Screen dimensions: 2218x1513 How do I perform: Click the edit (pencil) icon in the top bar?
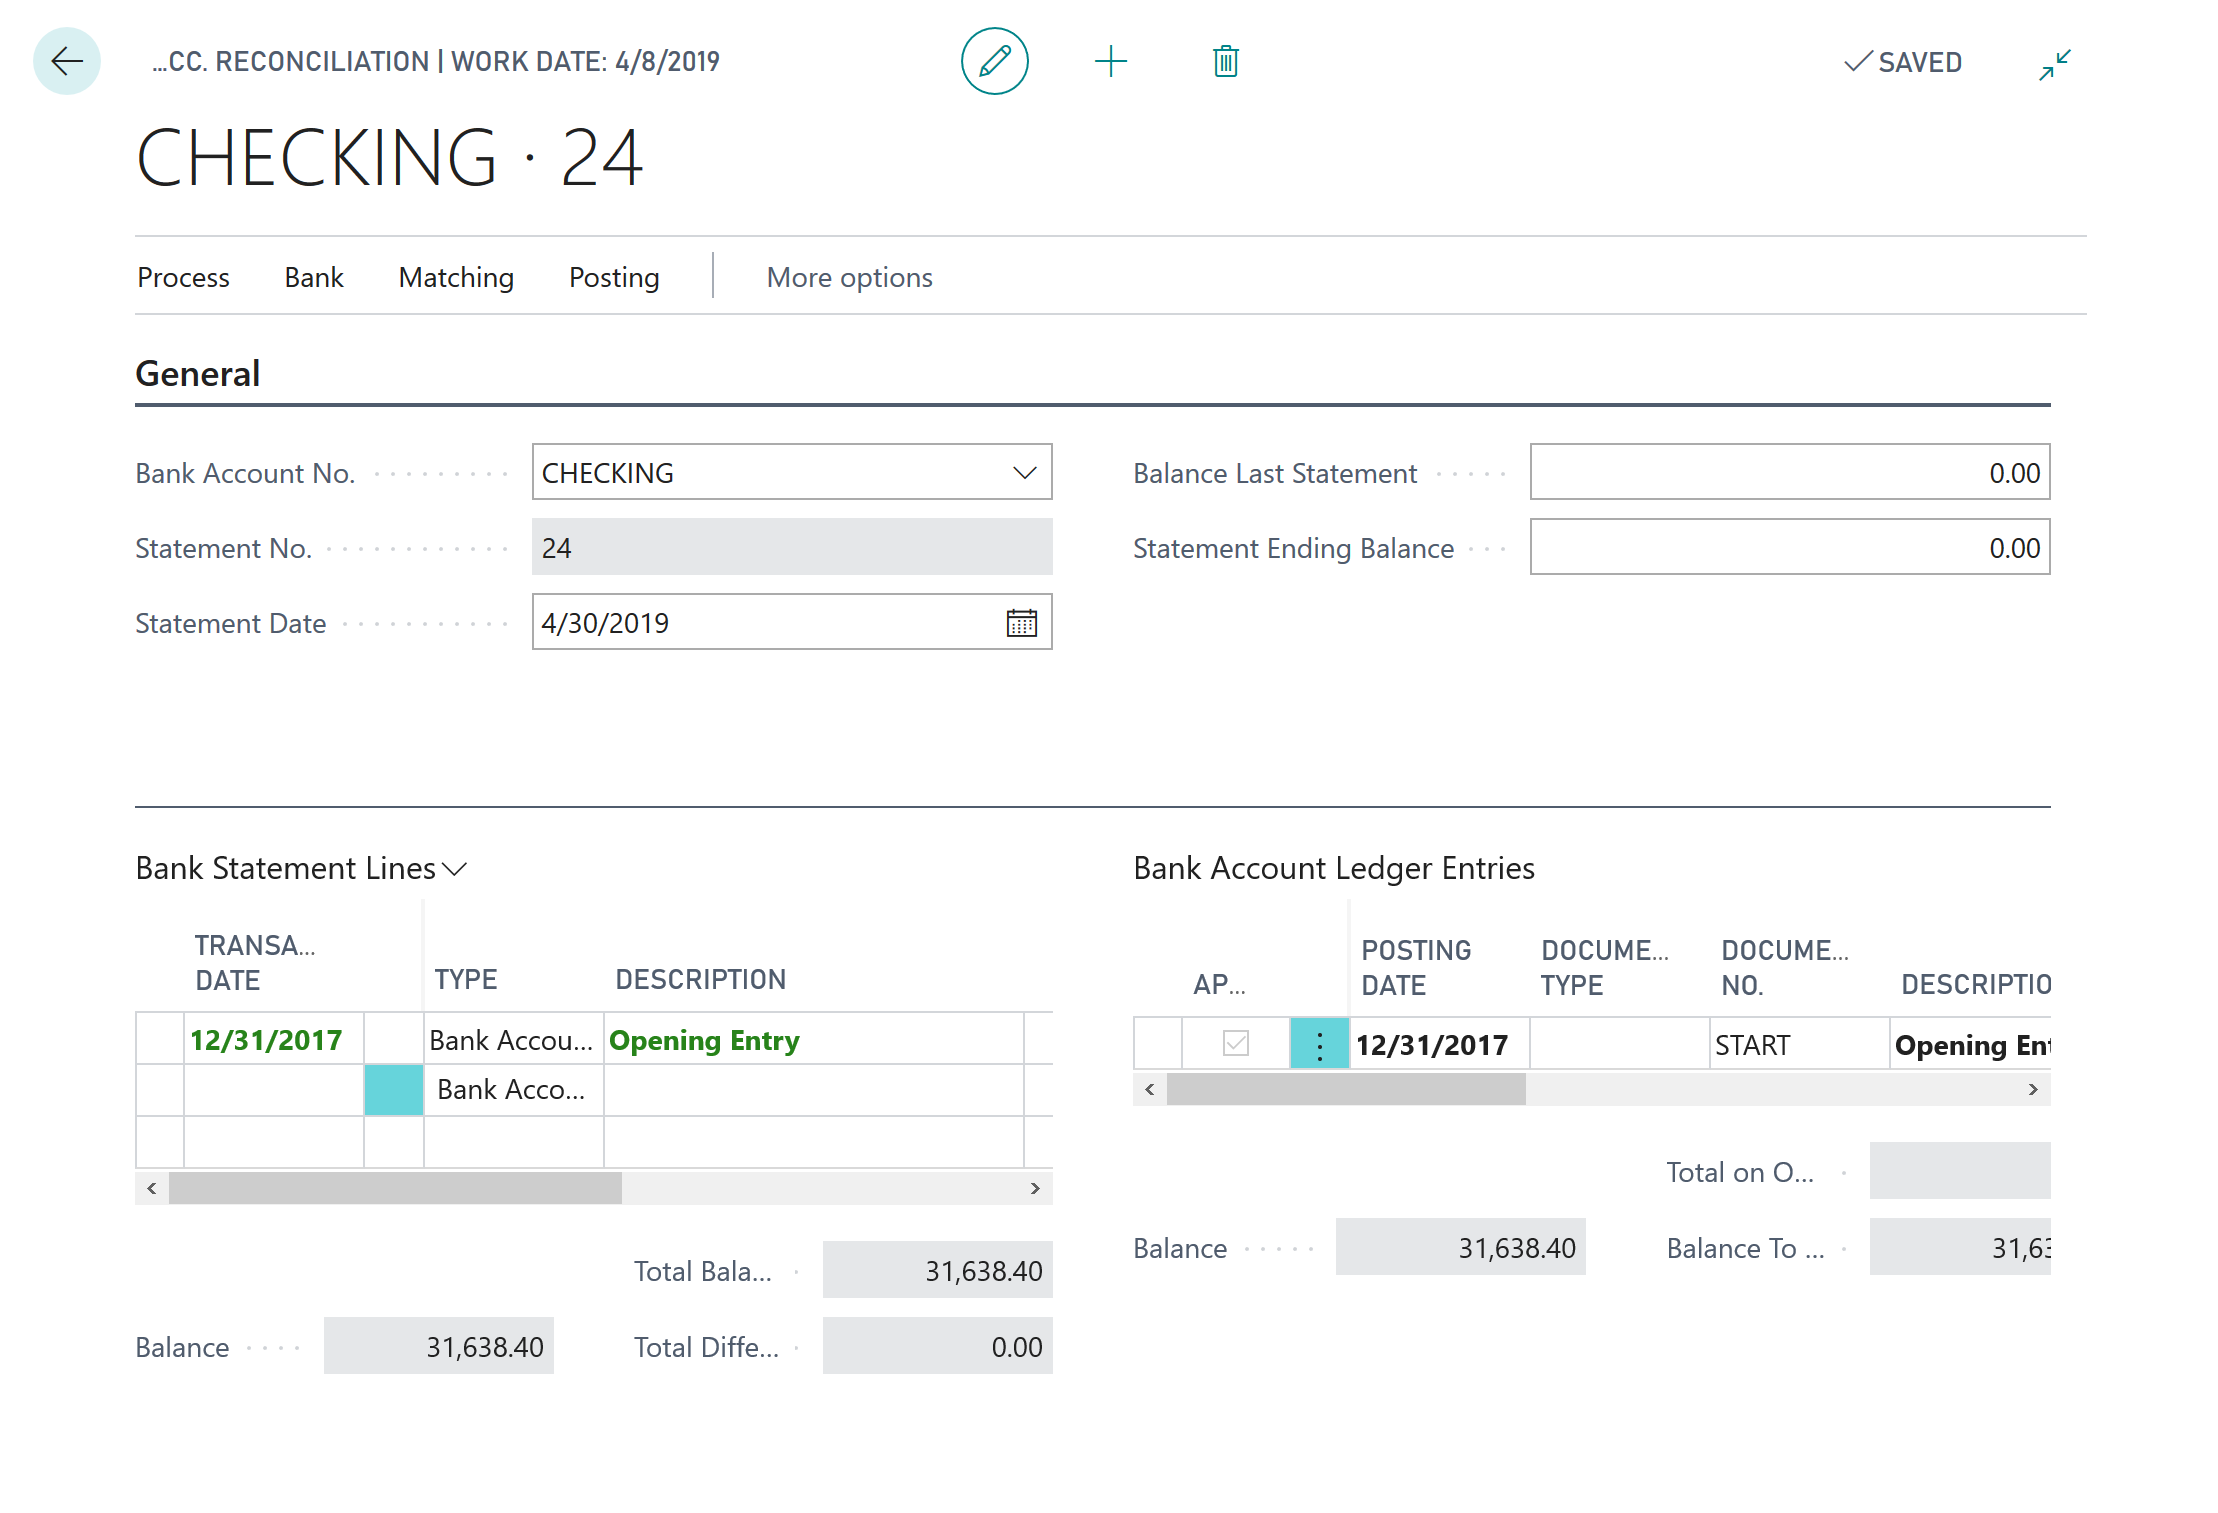coord(995,61)
